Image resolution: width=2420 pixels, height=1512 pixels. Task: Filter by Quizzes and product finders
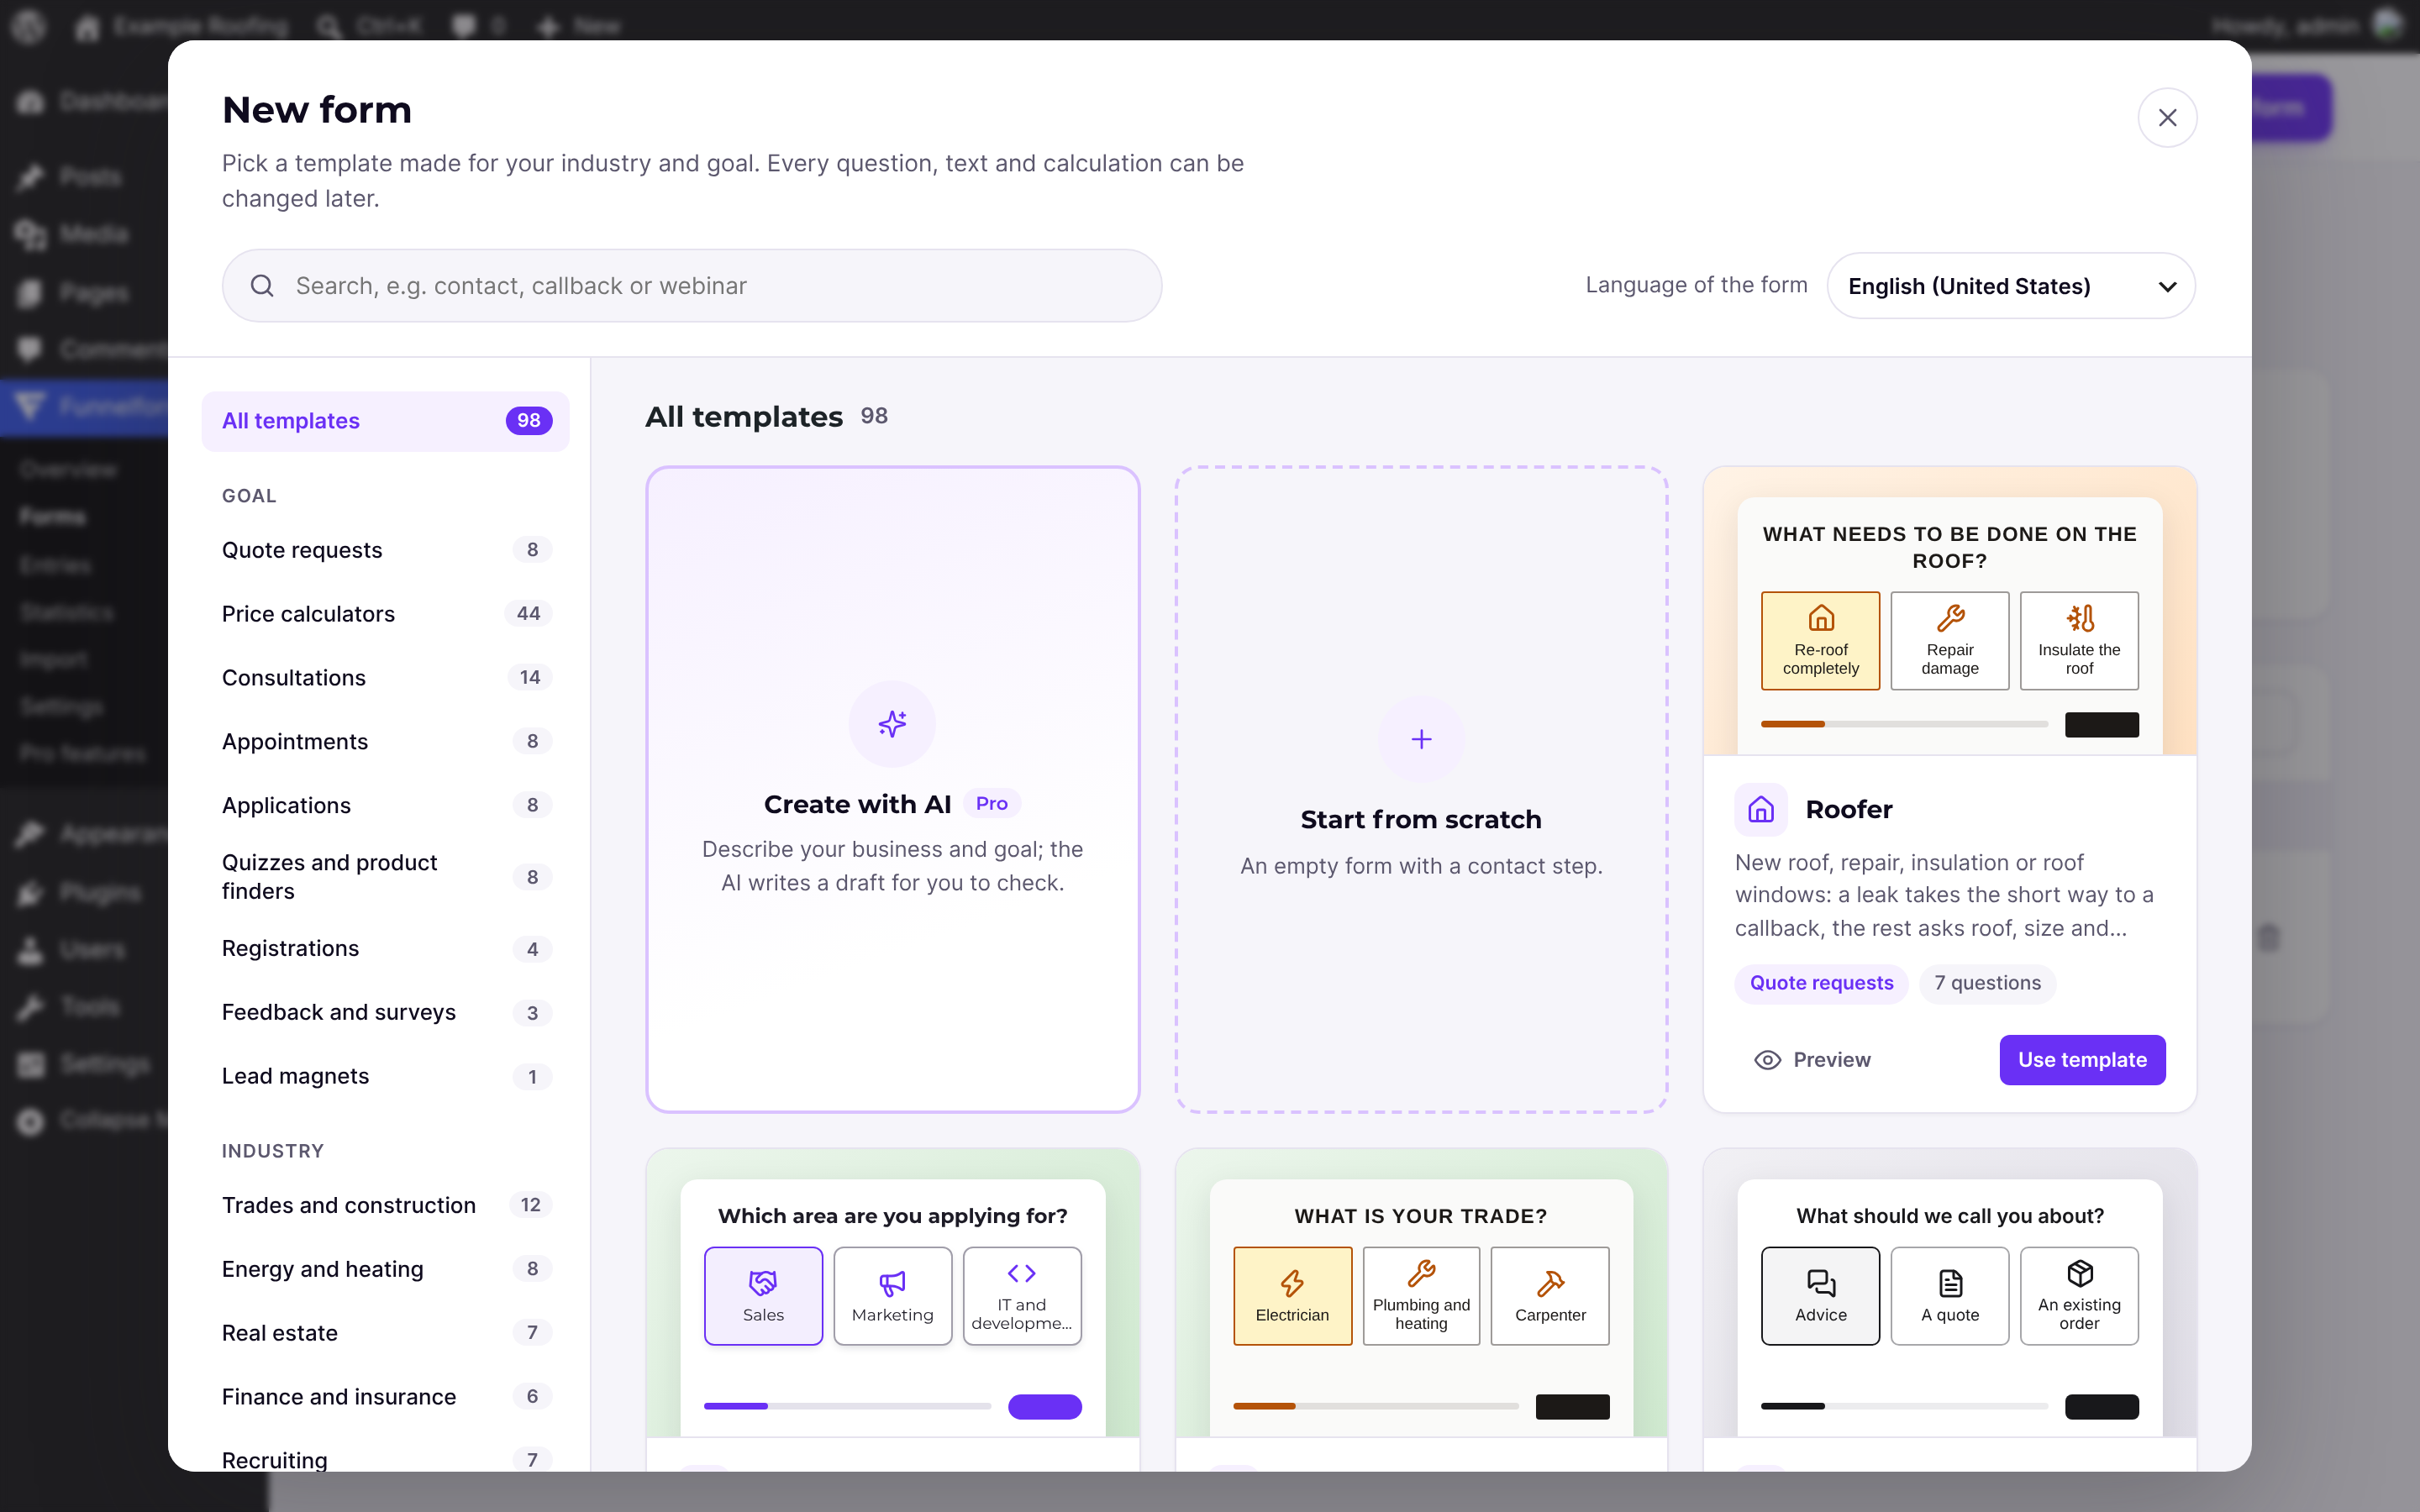tap(385, 877)
